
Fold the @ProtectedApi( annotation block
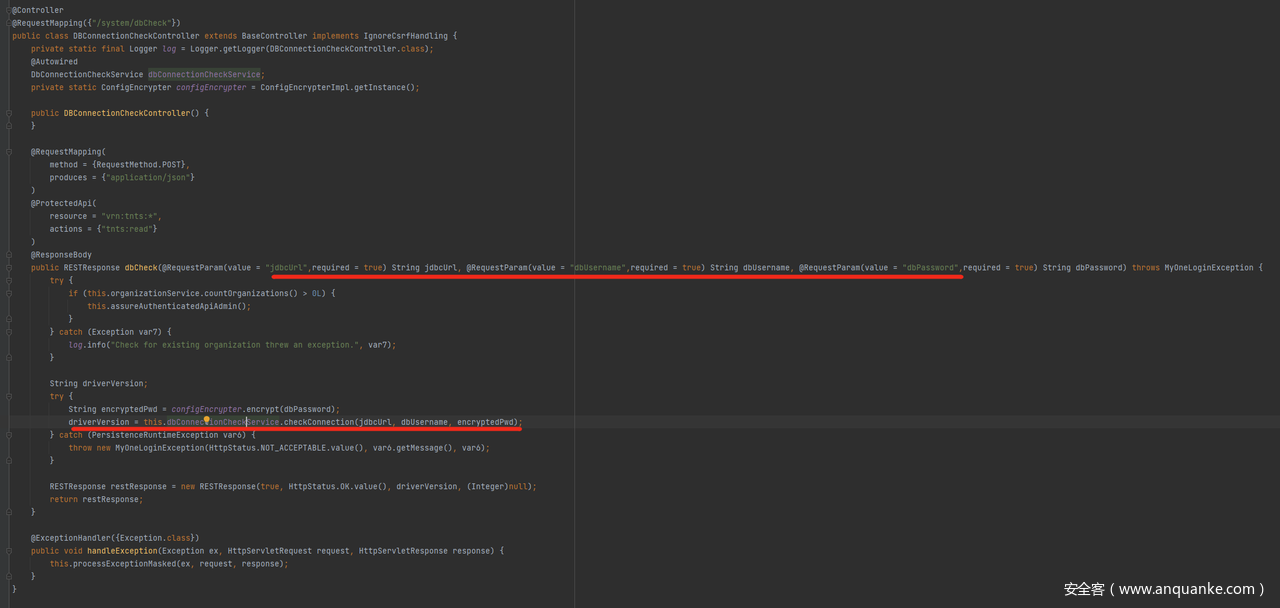coord(8,203)
